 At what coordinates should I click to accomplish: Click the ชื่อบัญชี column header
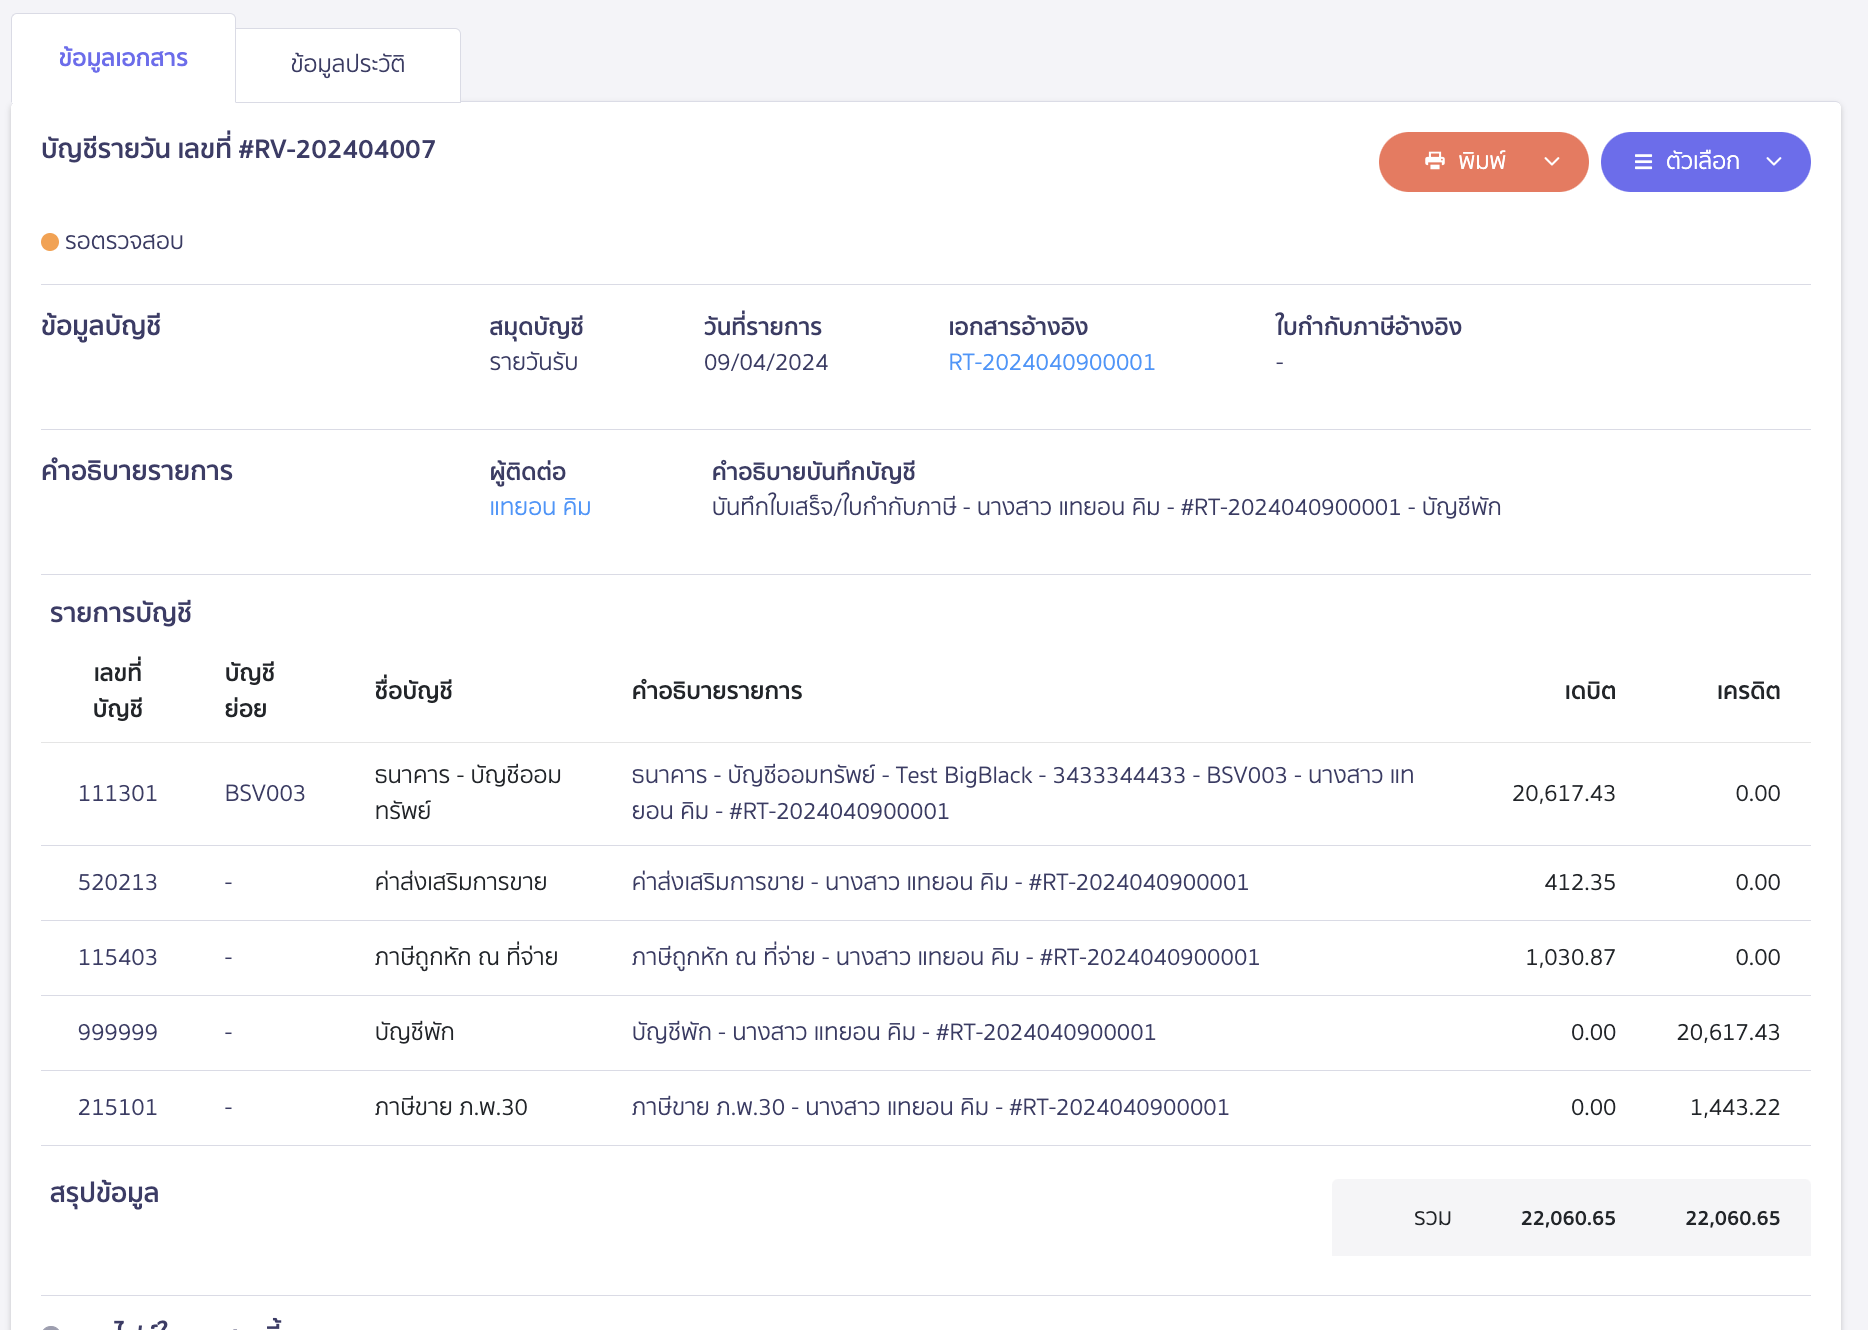tap(414, 691)
